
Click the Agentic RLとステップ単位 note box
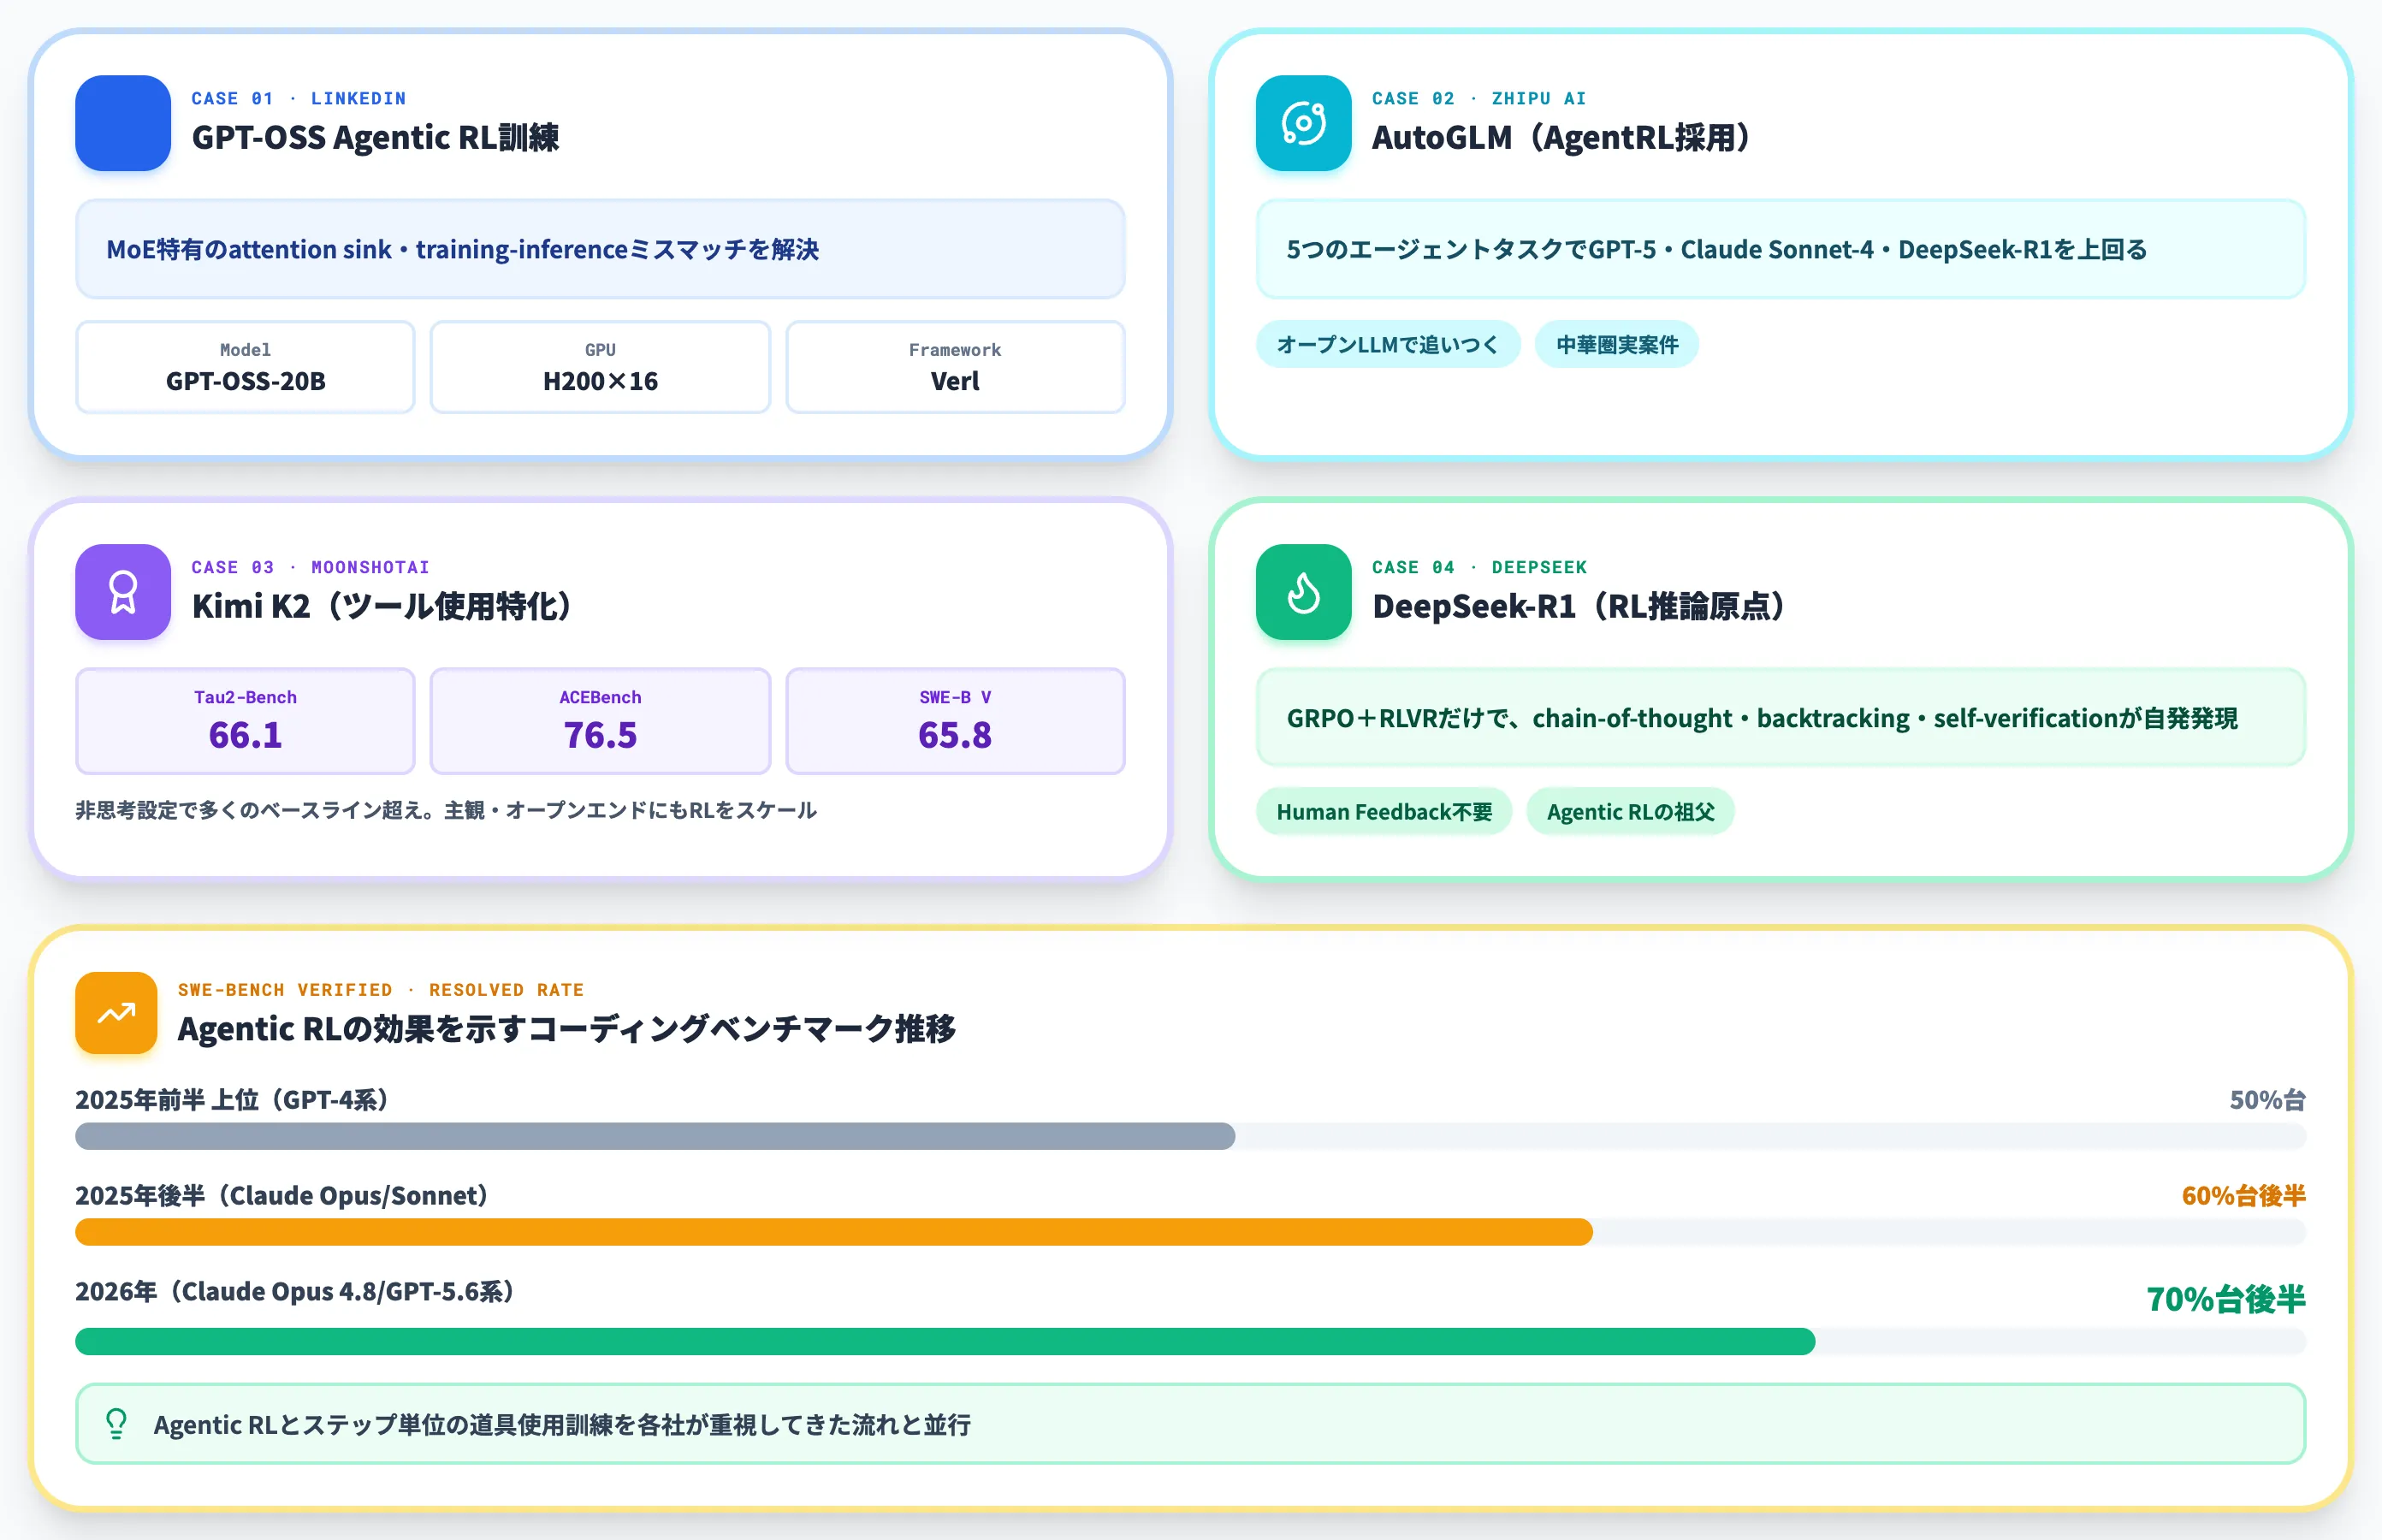click(1190, 1424)
